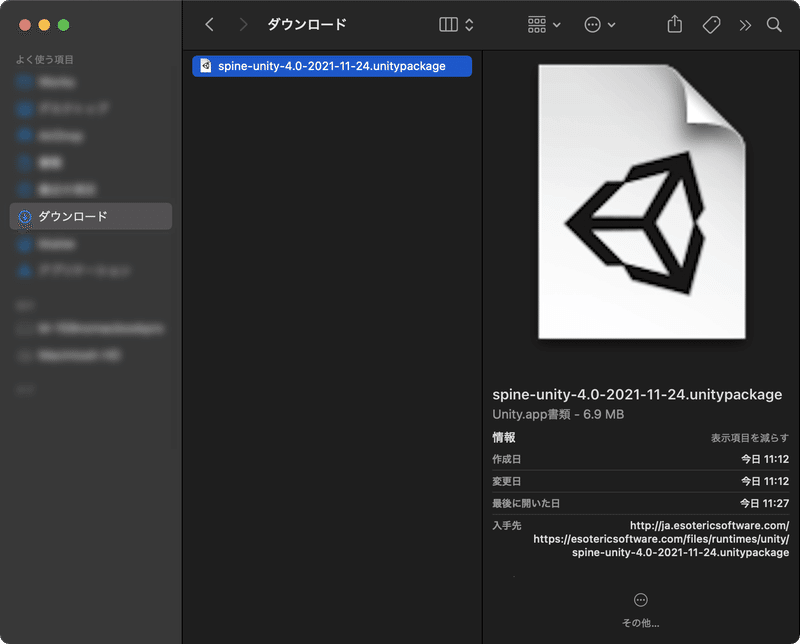
Task: Click the large Unity package preview thumbnail
Action: [641, 202]
